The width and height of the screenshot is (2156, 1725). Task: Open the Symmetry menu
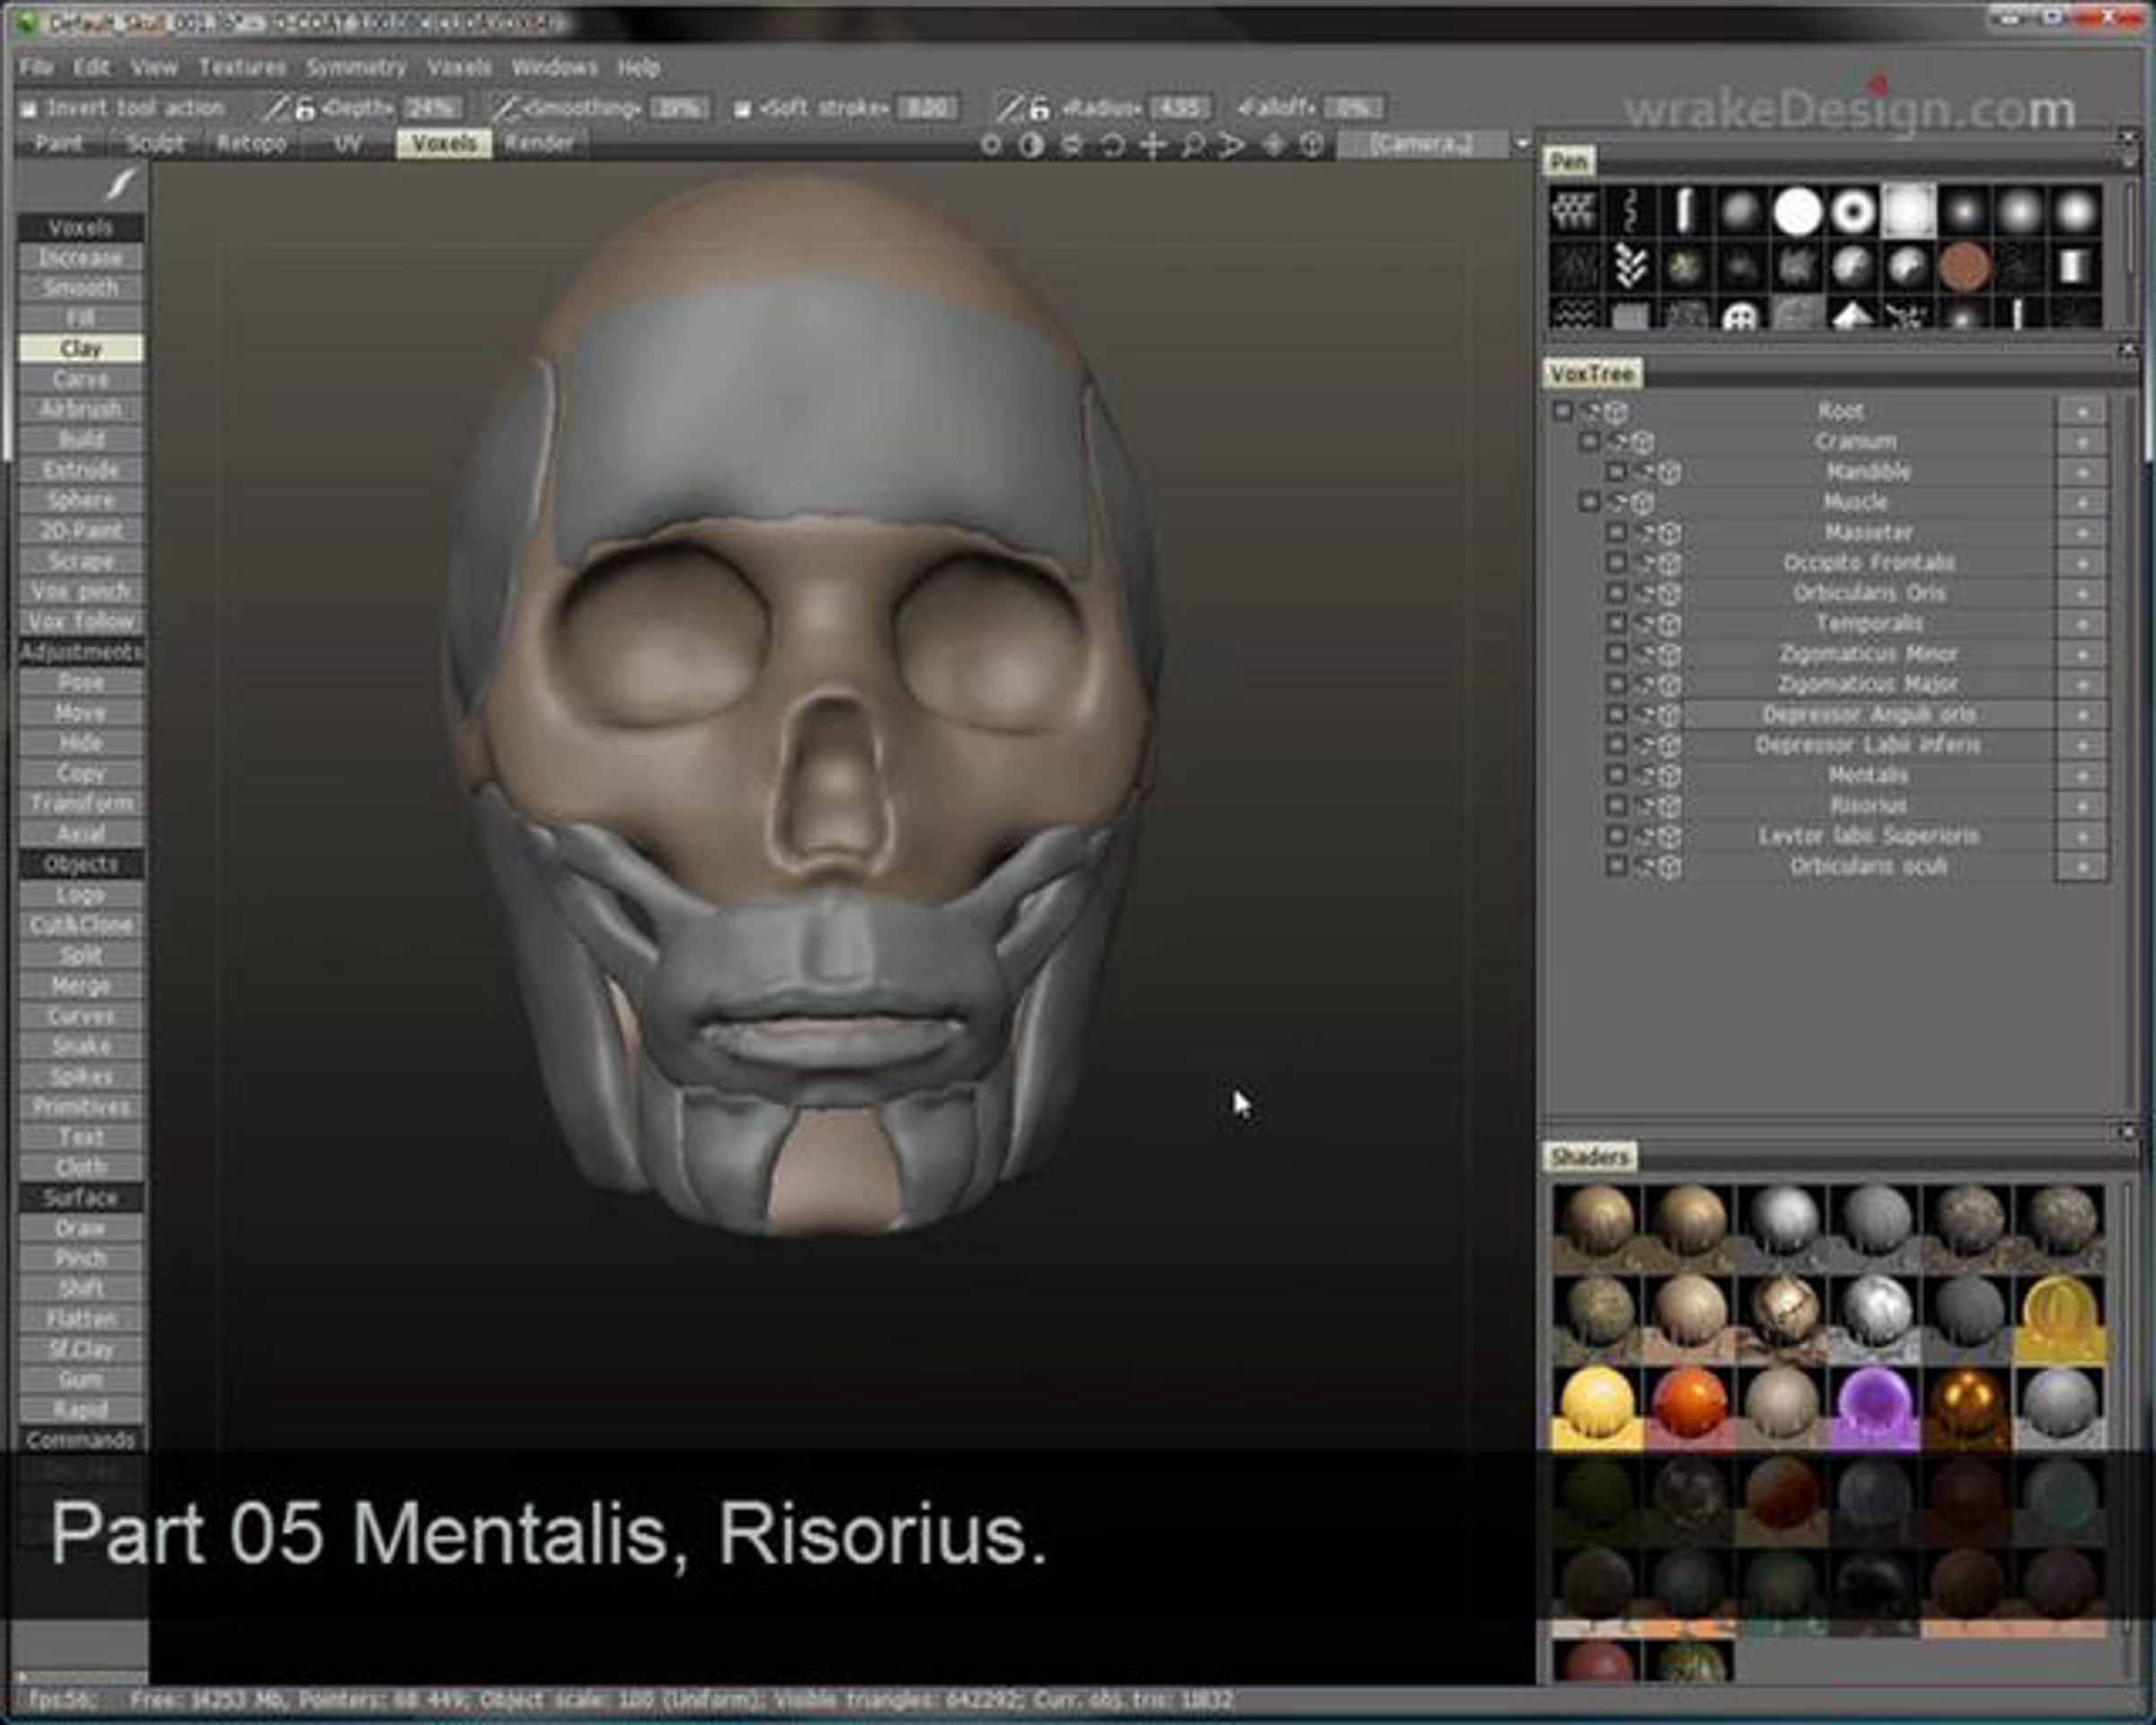(356, 67)
